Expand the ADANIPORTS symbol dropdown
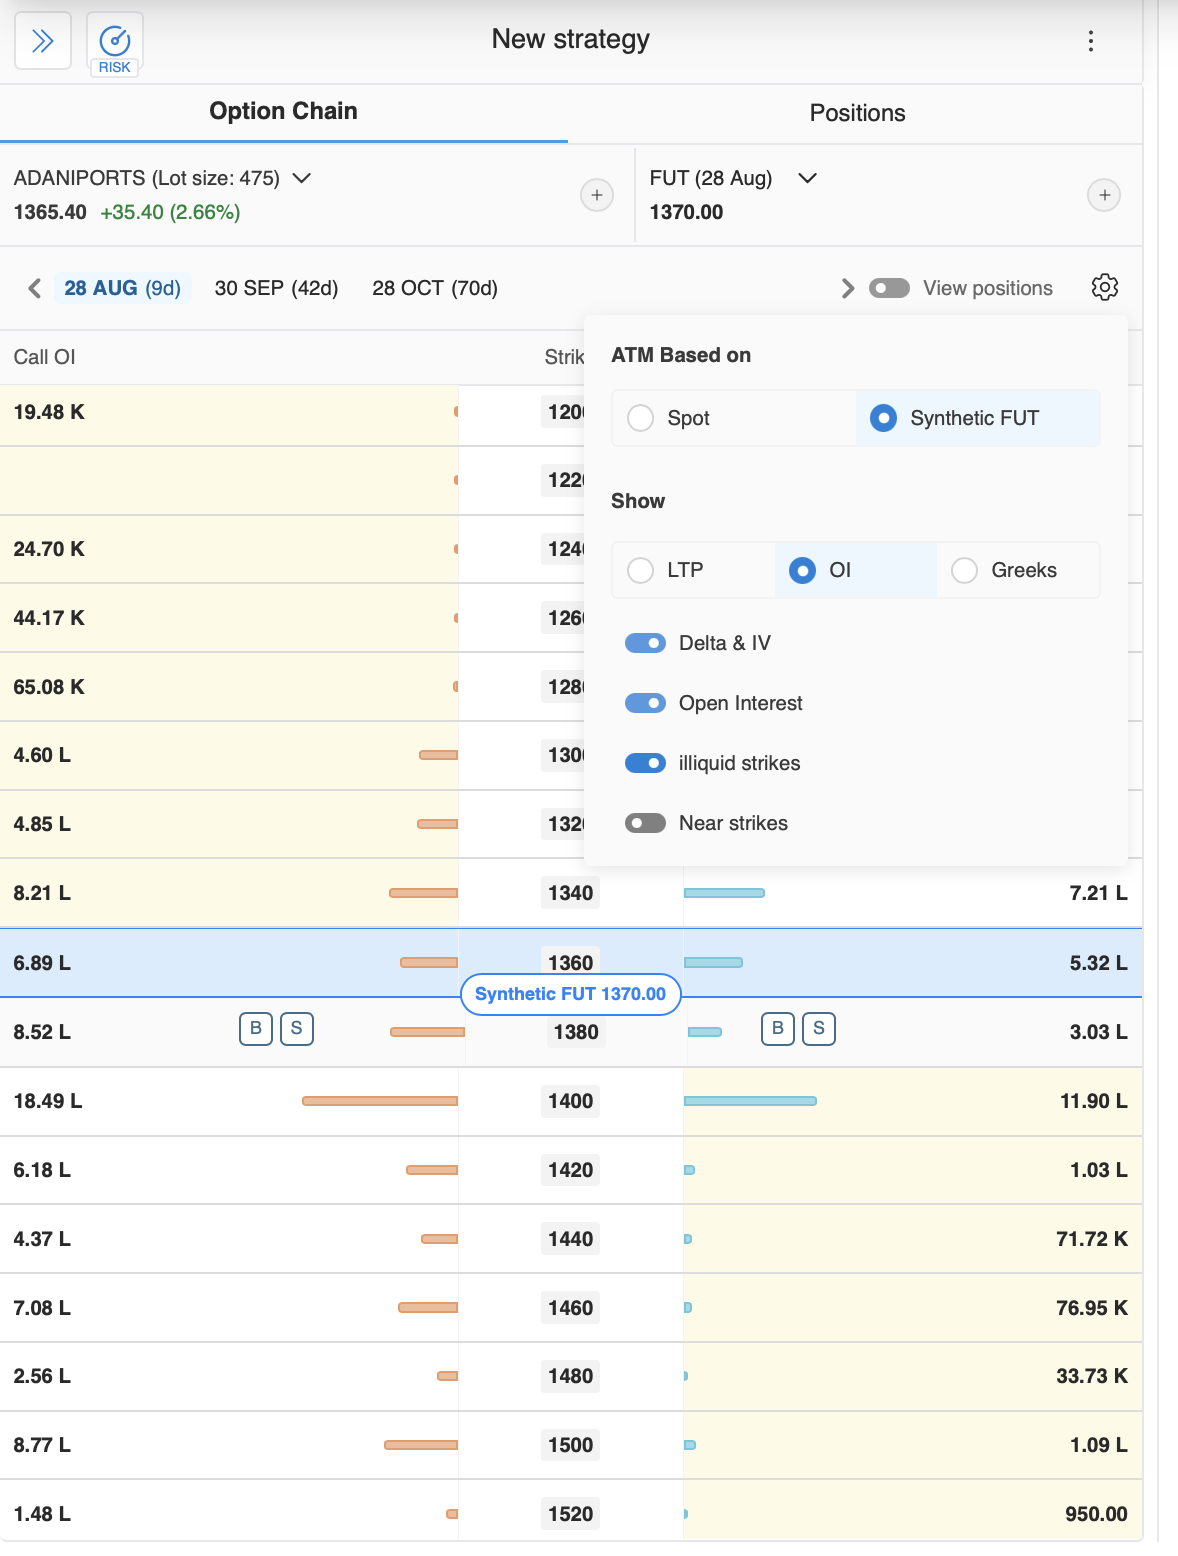The height and width of the screenshot is (1556, 1178). tap(301, 178)
